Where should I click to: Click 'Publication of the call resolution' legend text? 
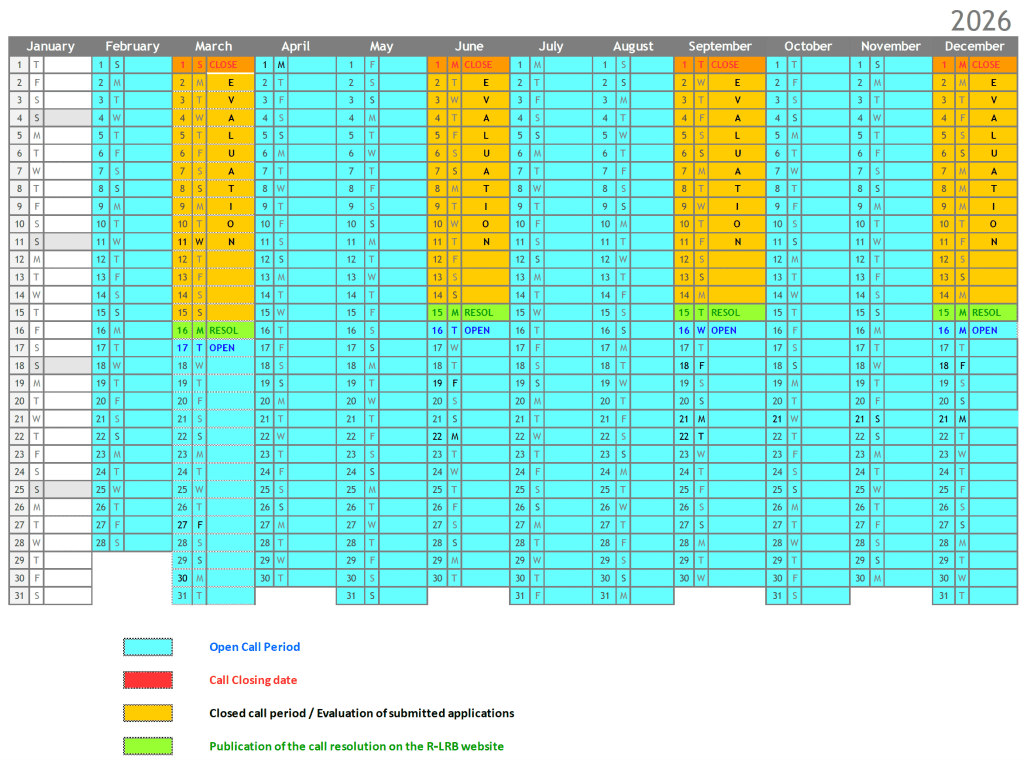point(356,746)
